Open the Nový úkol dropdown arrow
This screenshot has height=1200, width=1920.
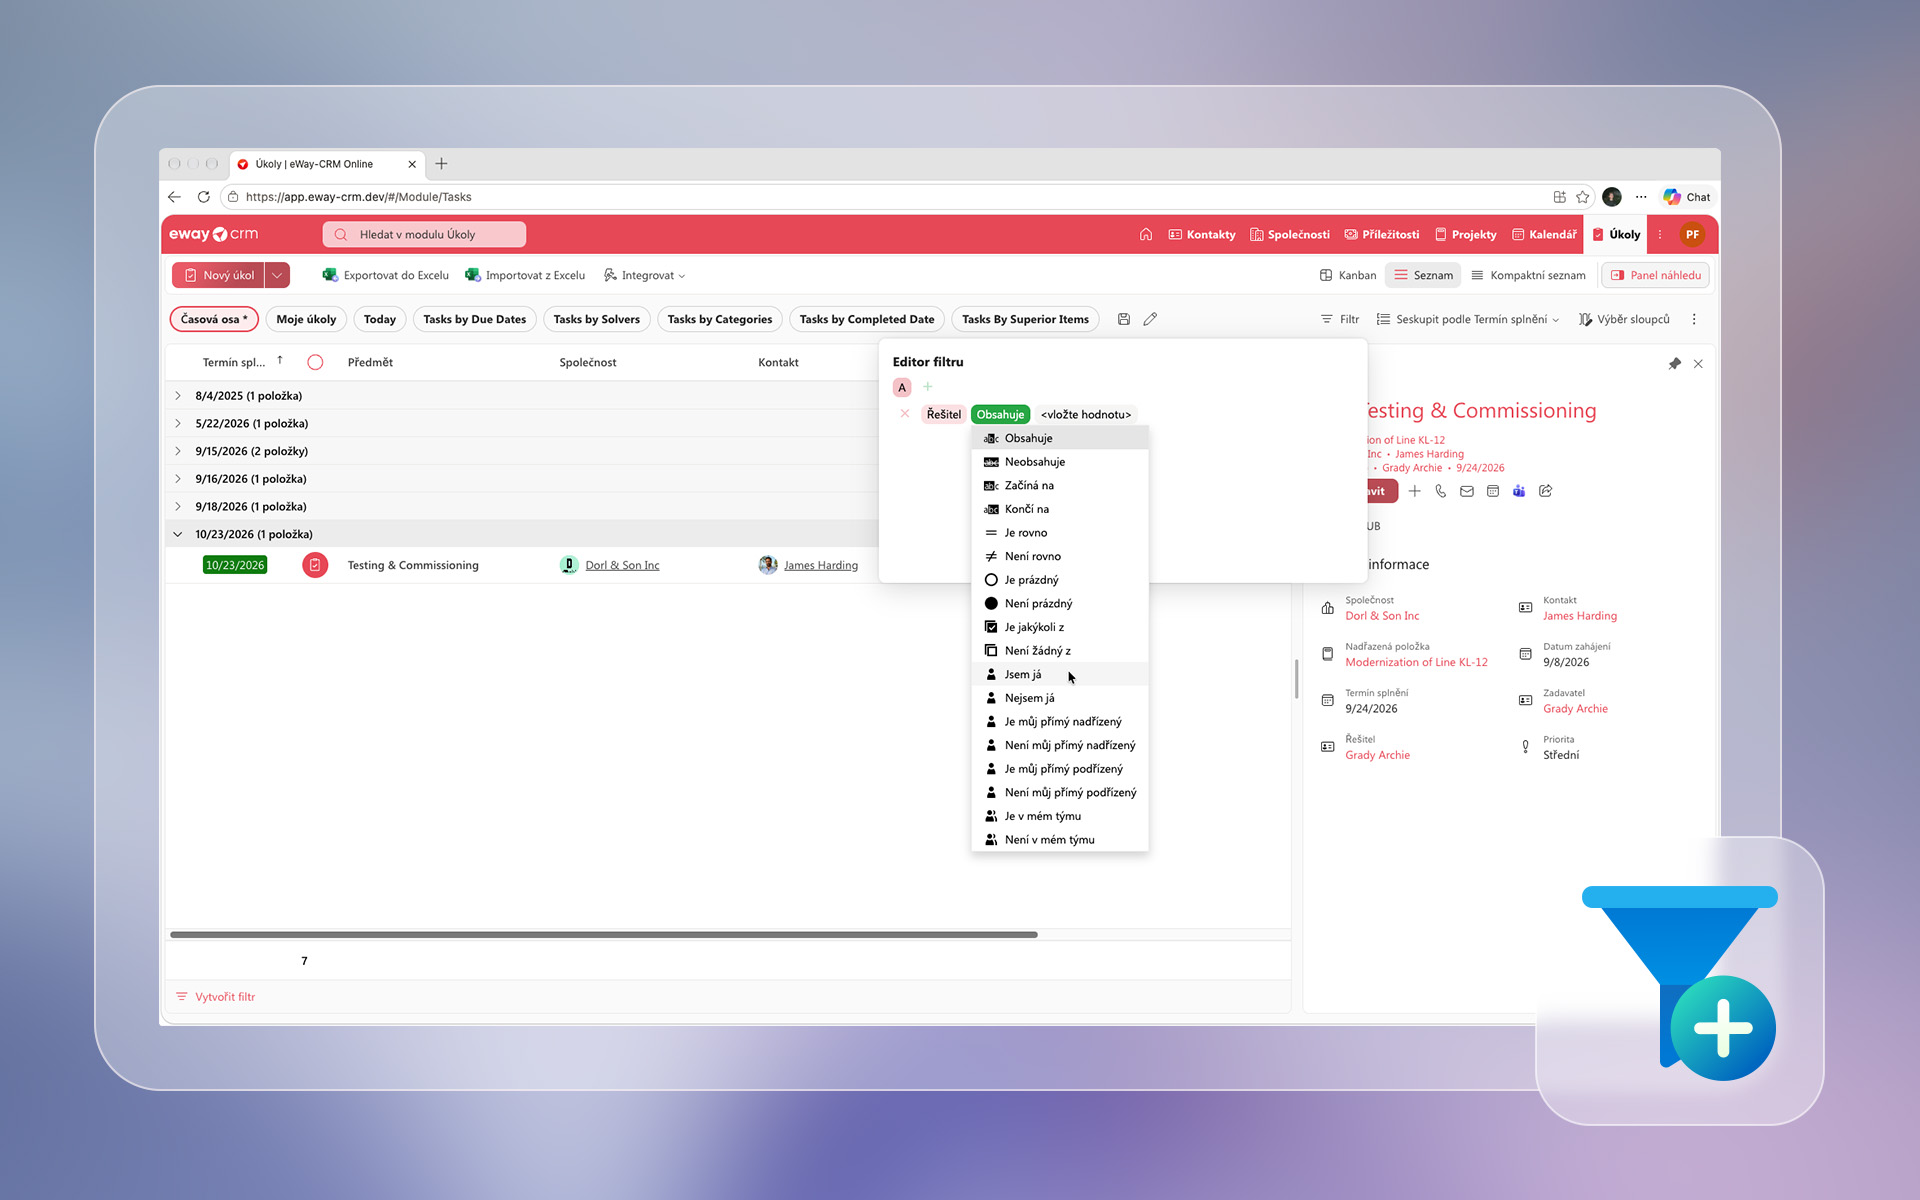pos(277,275)
